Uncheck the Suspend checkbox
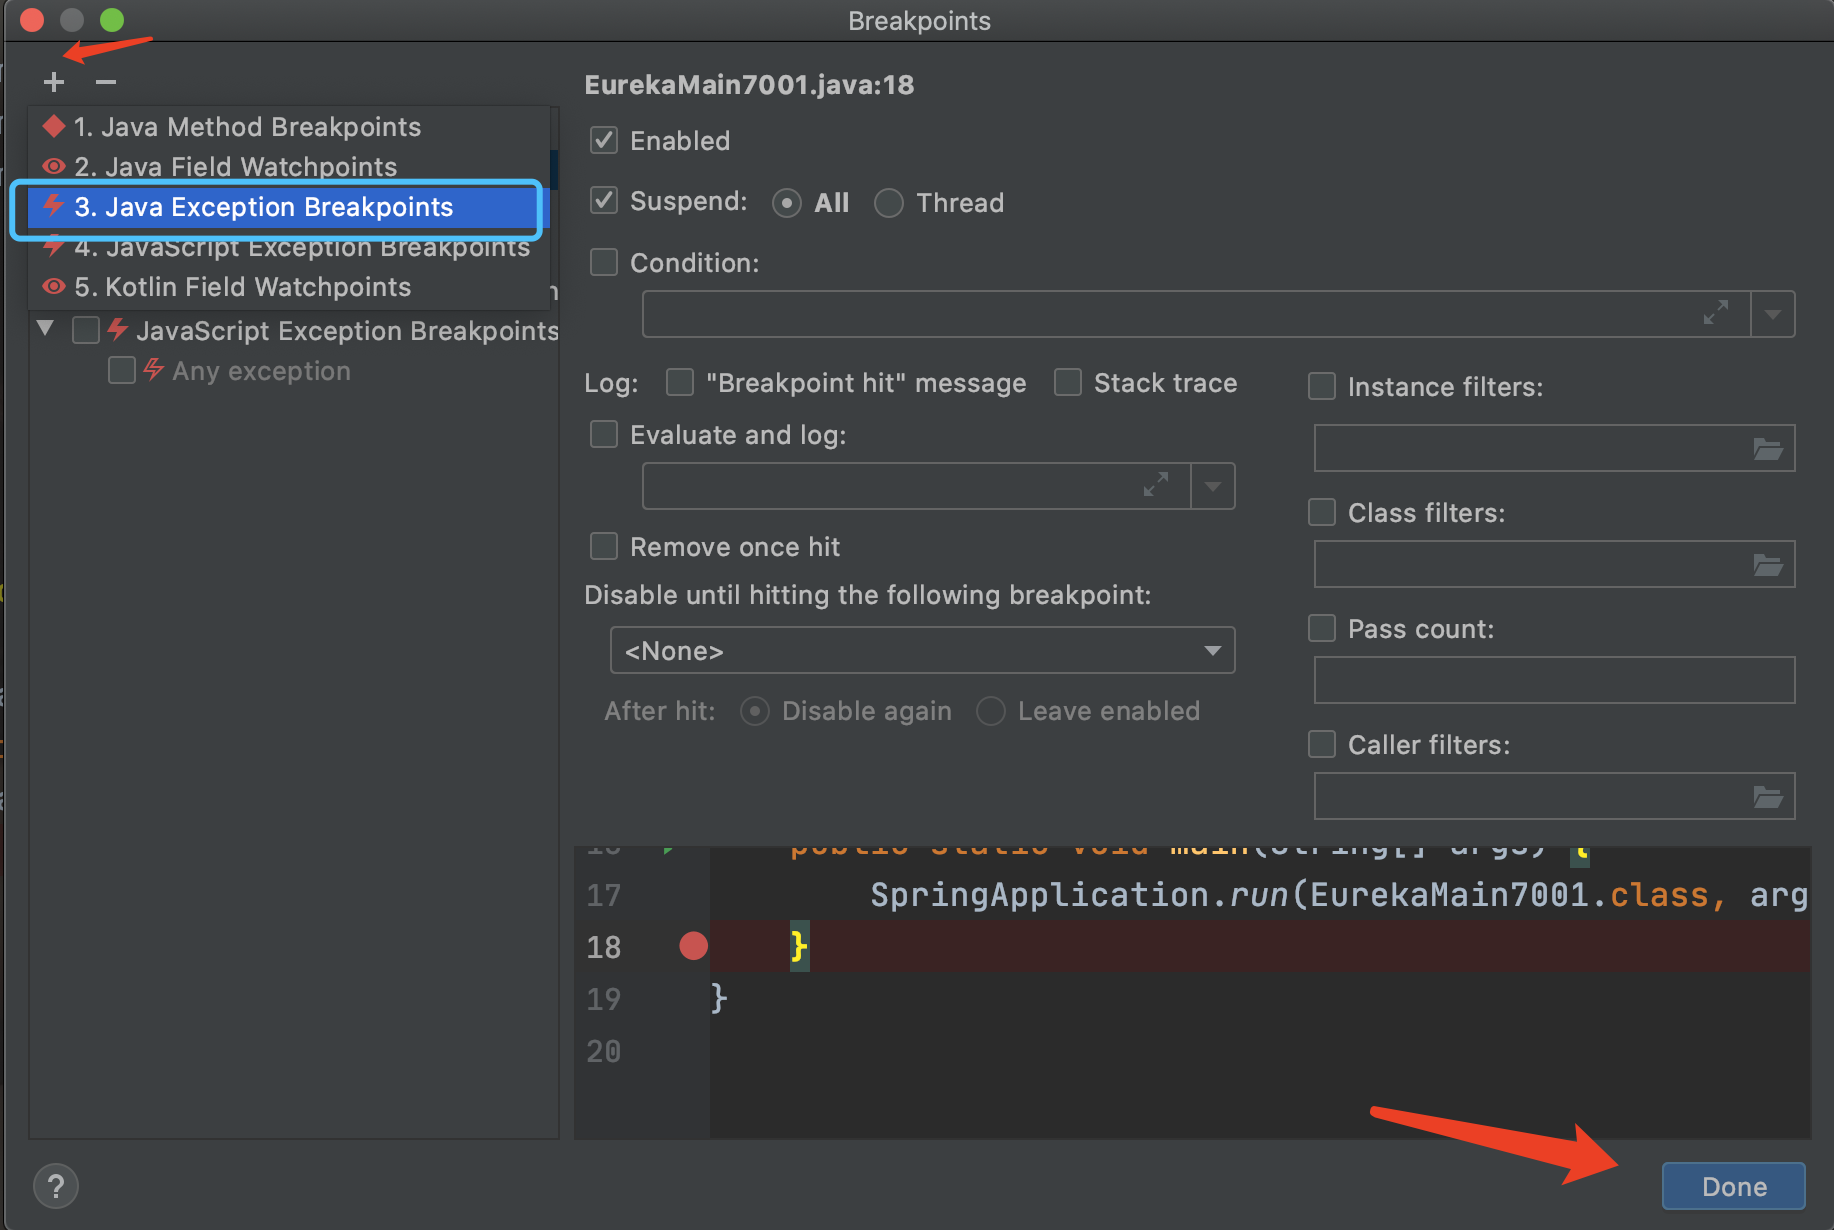1834x1230 pixels. pos(604,201)
